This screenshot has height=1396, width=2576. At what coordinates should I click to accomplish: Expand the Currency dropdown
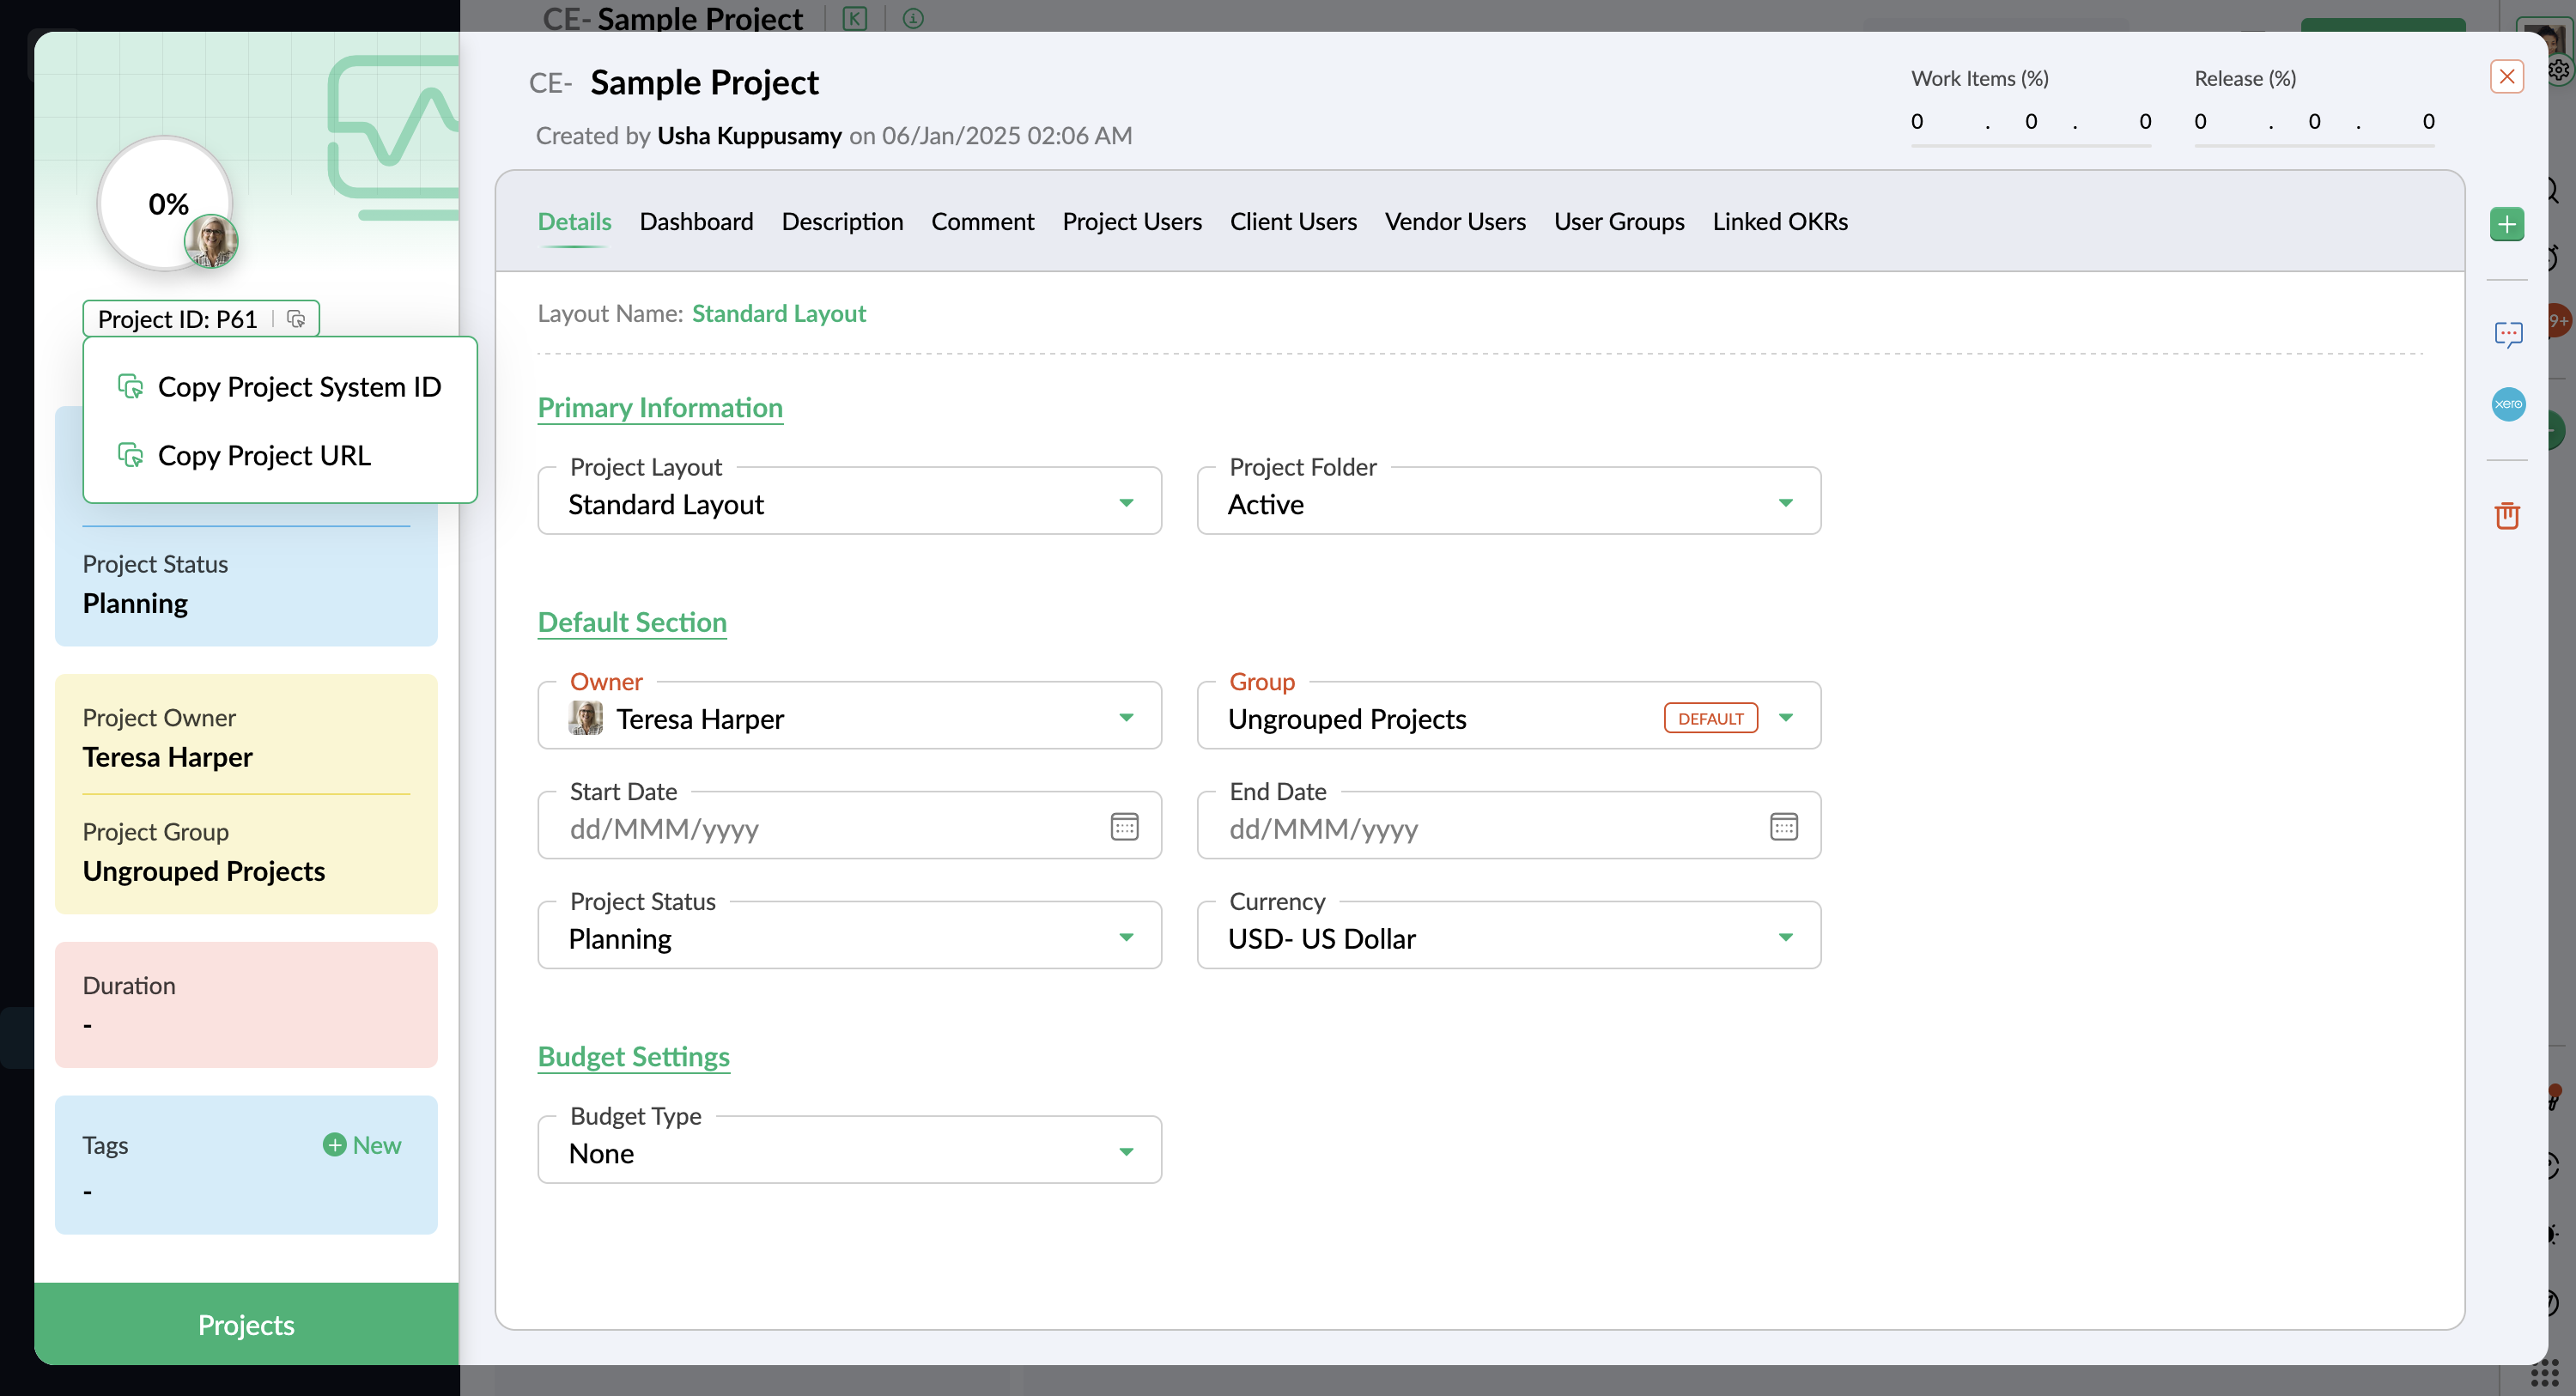pyautogui.click(x=1785, y=937)
